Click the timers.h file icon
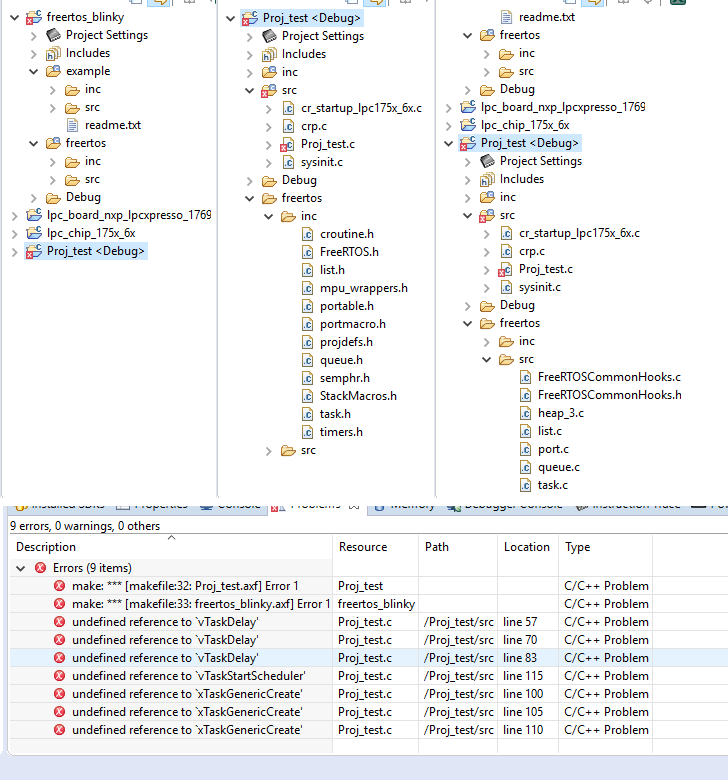 tap(308, 432)
